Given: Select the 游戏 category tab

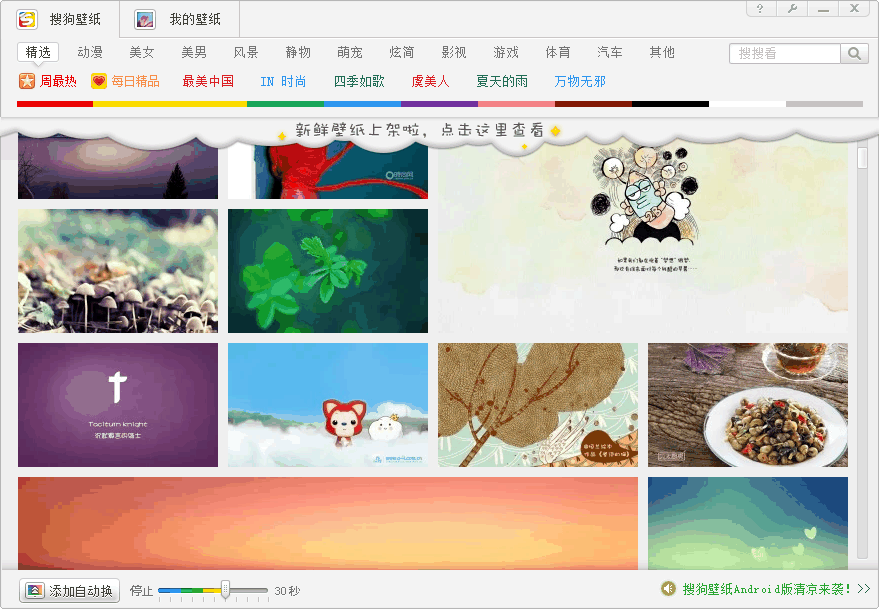Looking at the screenshot, I should pyautogui.click(x=506, y=52).
